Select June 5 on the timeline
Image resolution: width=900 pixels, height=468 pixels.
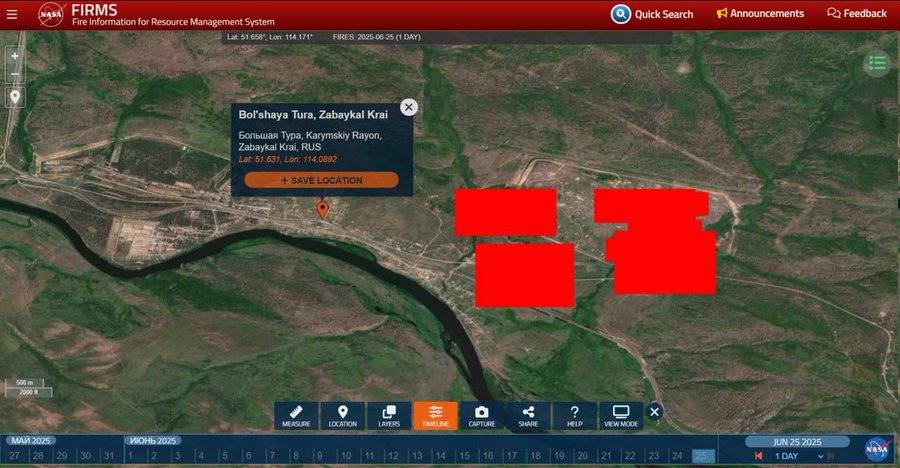click(225, 456)
